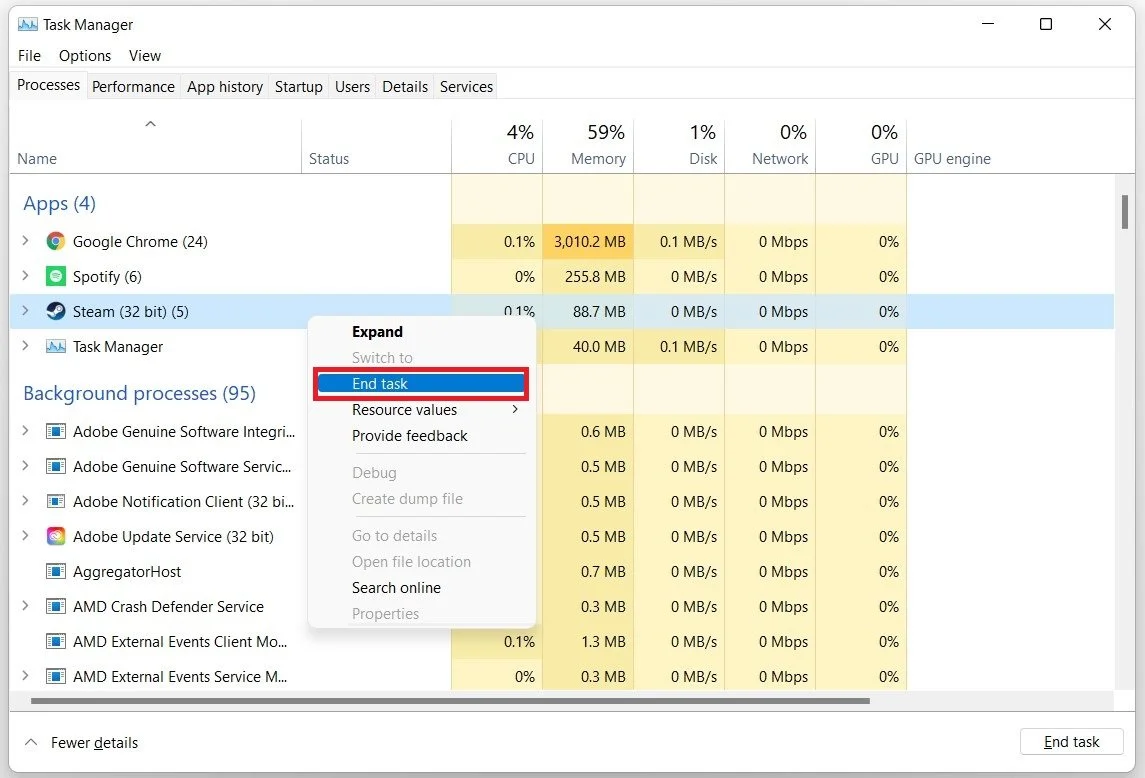Click the Adobe Genuine Software Integrity icon

pos(55,431)
